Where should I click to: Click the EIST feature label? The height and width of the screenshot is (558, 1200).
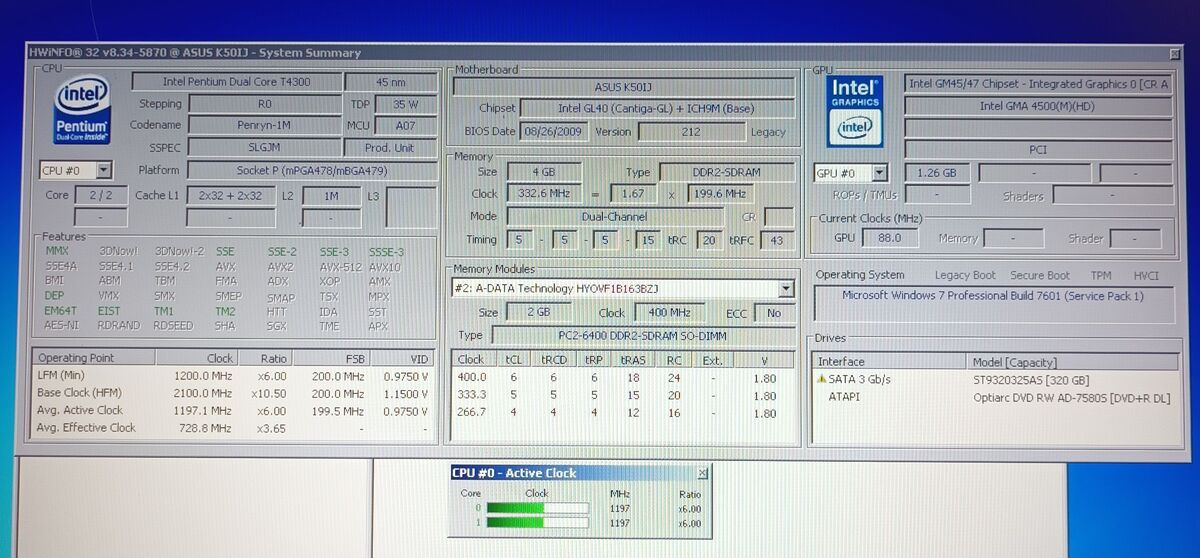[110, 311]
